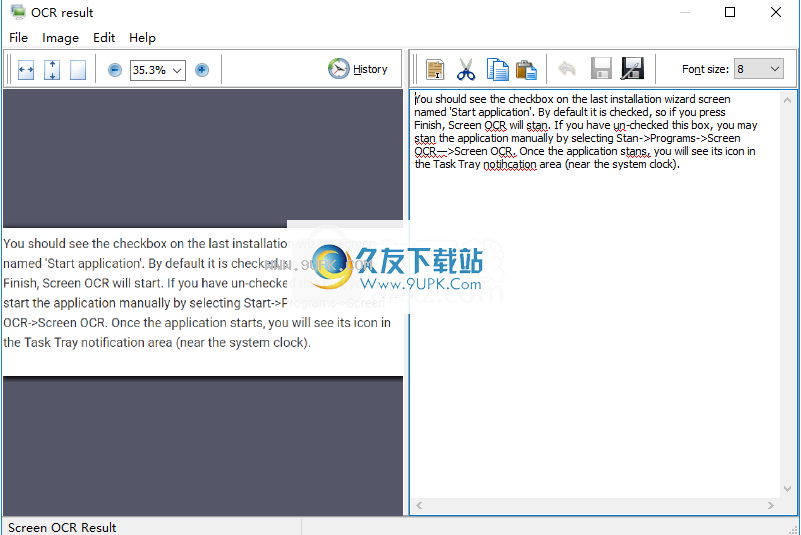Click the 'Screen OCR Result' status bar text
Image resolution: width=801 pixels, height=535 pixels.
62,527
